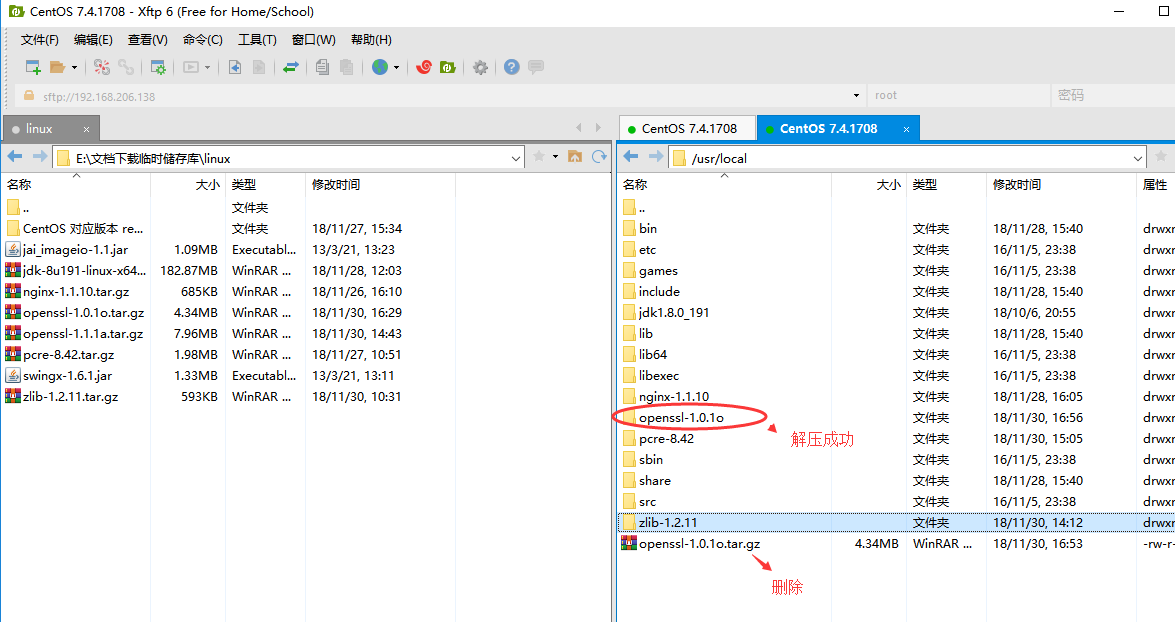This screenshot has height=622, width=1175.
Task: Open Options via the gear icon
Action: [x=480, y=67]
